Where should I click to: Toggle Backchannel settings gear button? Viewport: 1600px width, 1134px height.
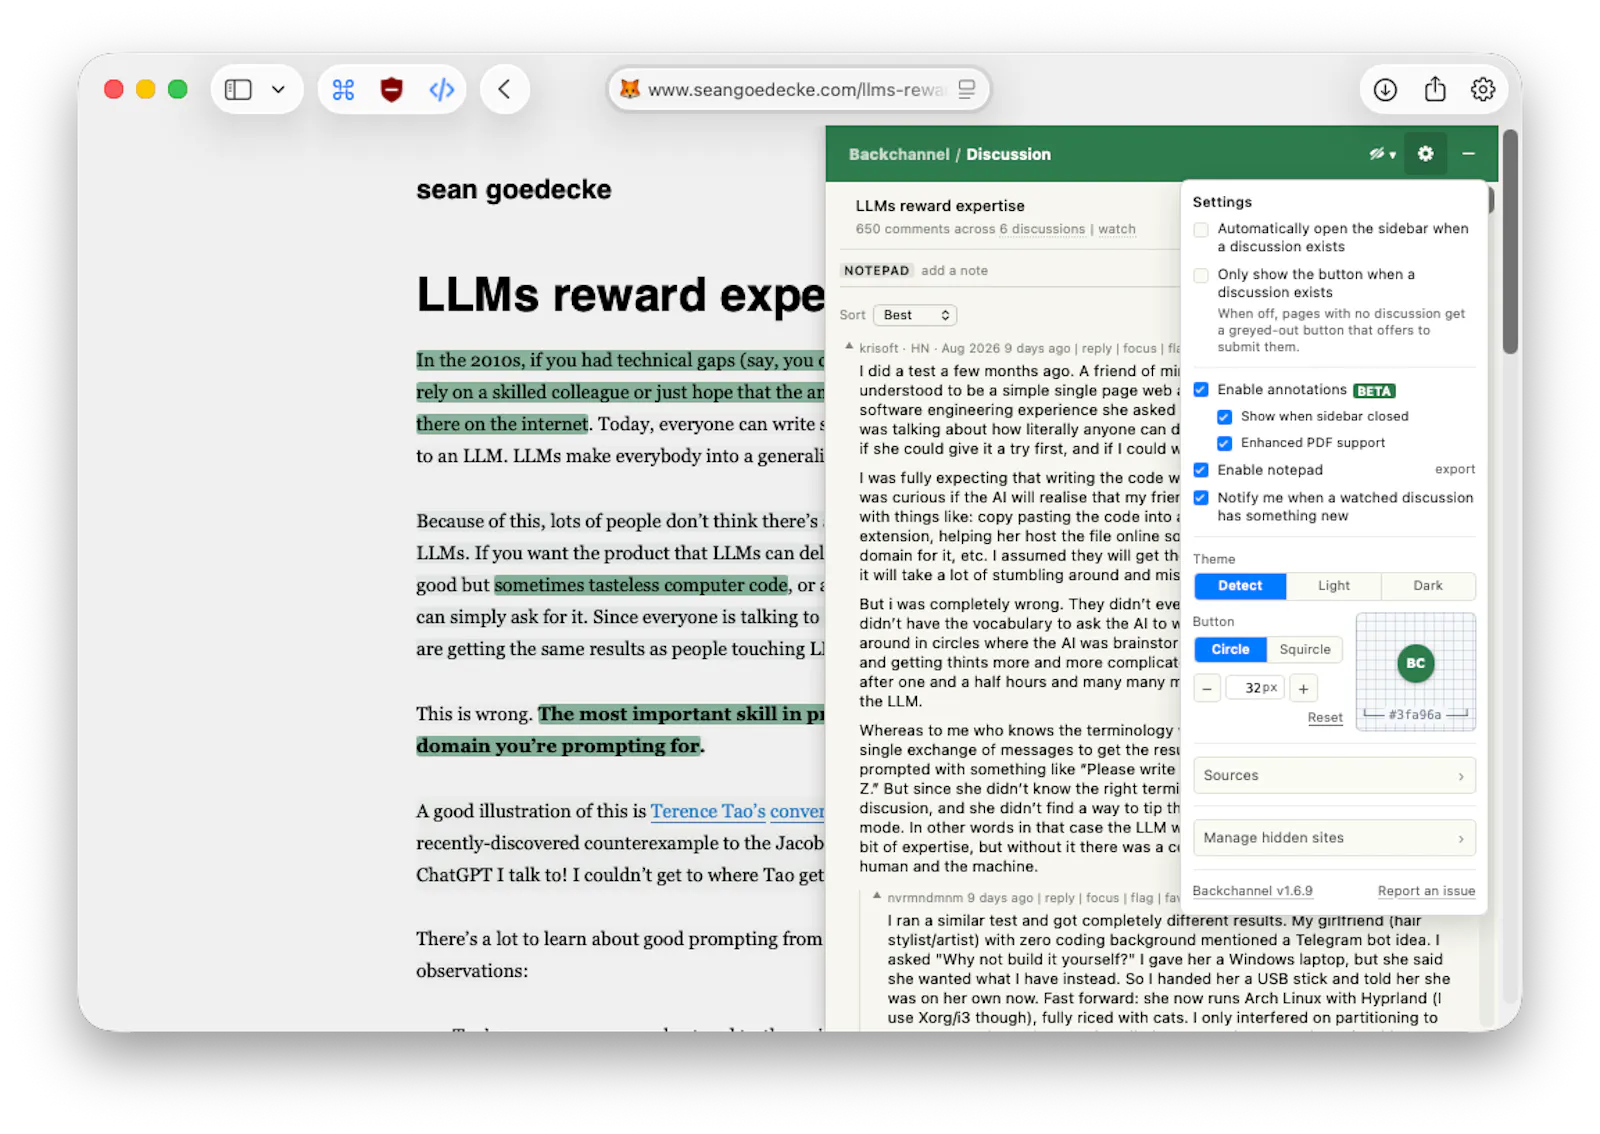point(1425,154)
